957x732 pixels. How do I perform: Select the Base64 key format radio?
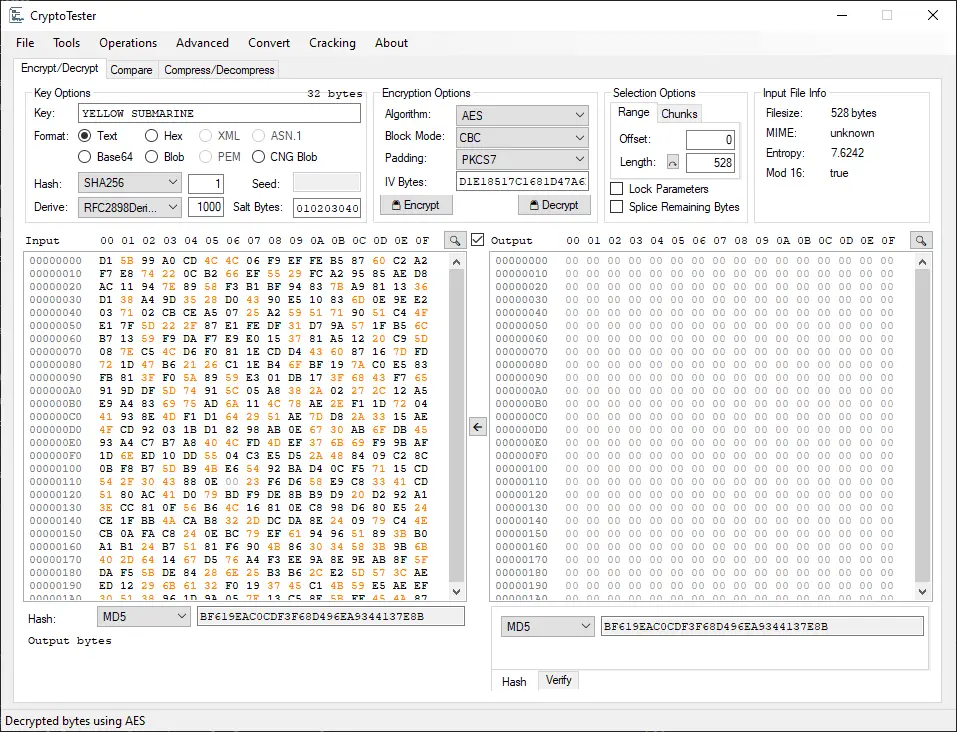(85, 157)
